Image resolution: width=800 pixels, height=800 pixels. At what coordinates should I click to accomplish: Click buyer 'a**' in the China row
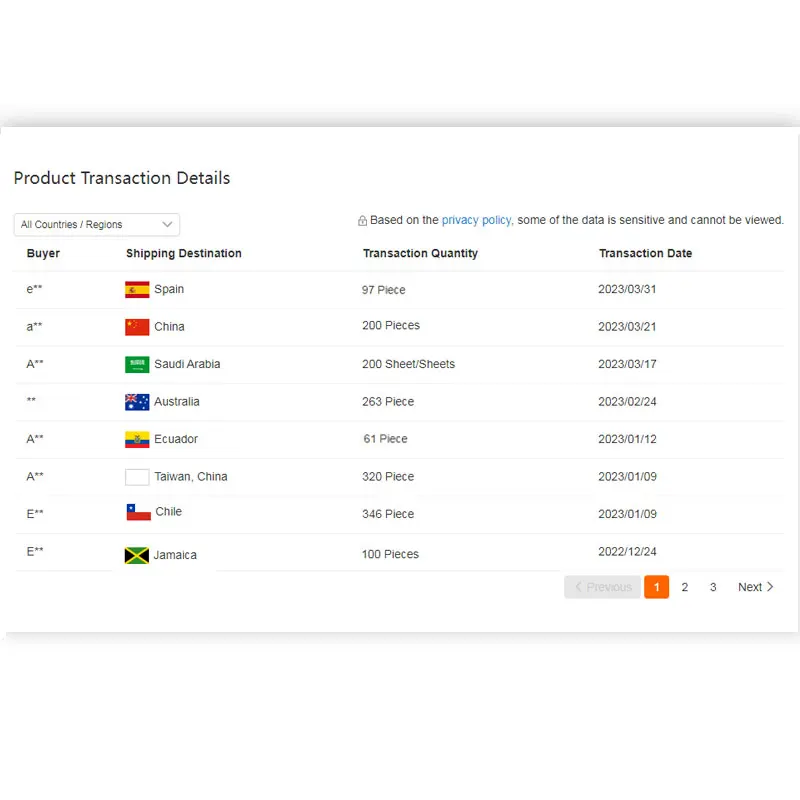point(34,327)
